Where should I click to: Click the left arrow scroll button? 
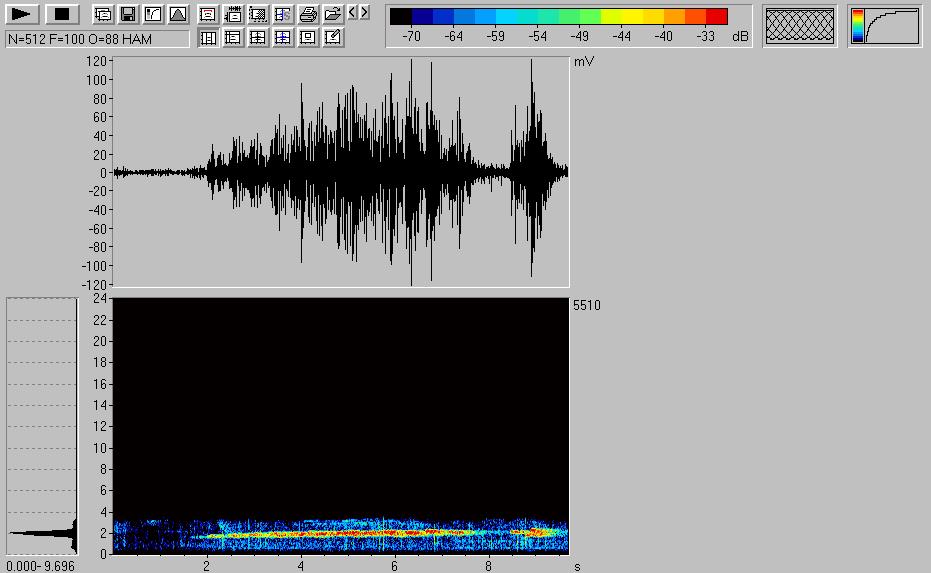pyautogui.click(x=352, y=13)
